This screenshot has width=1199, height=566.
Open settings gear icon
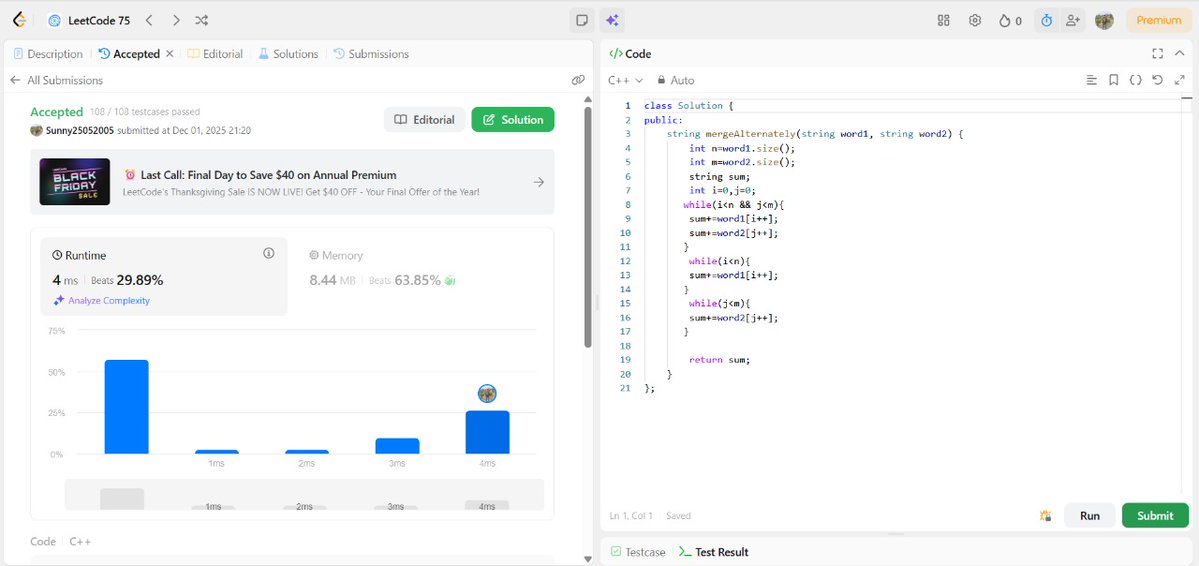975,21
